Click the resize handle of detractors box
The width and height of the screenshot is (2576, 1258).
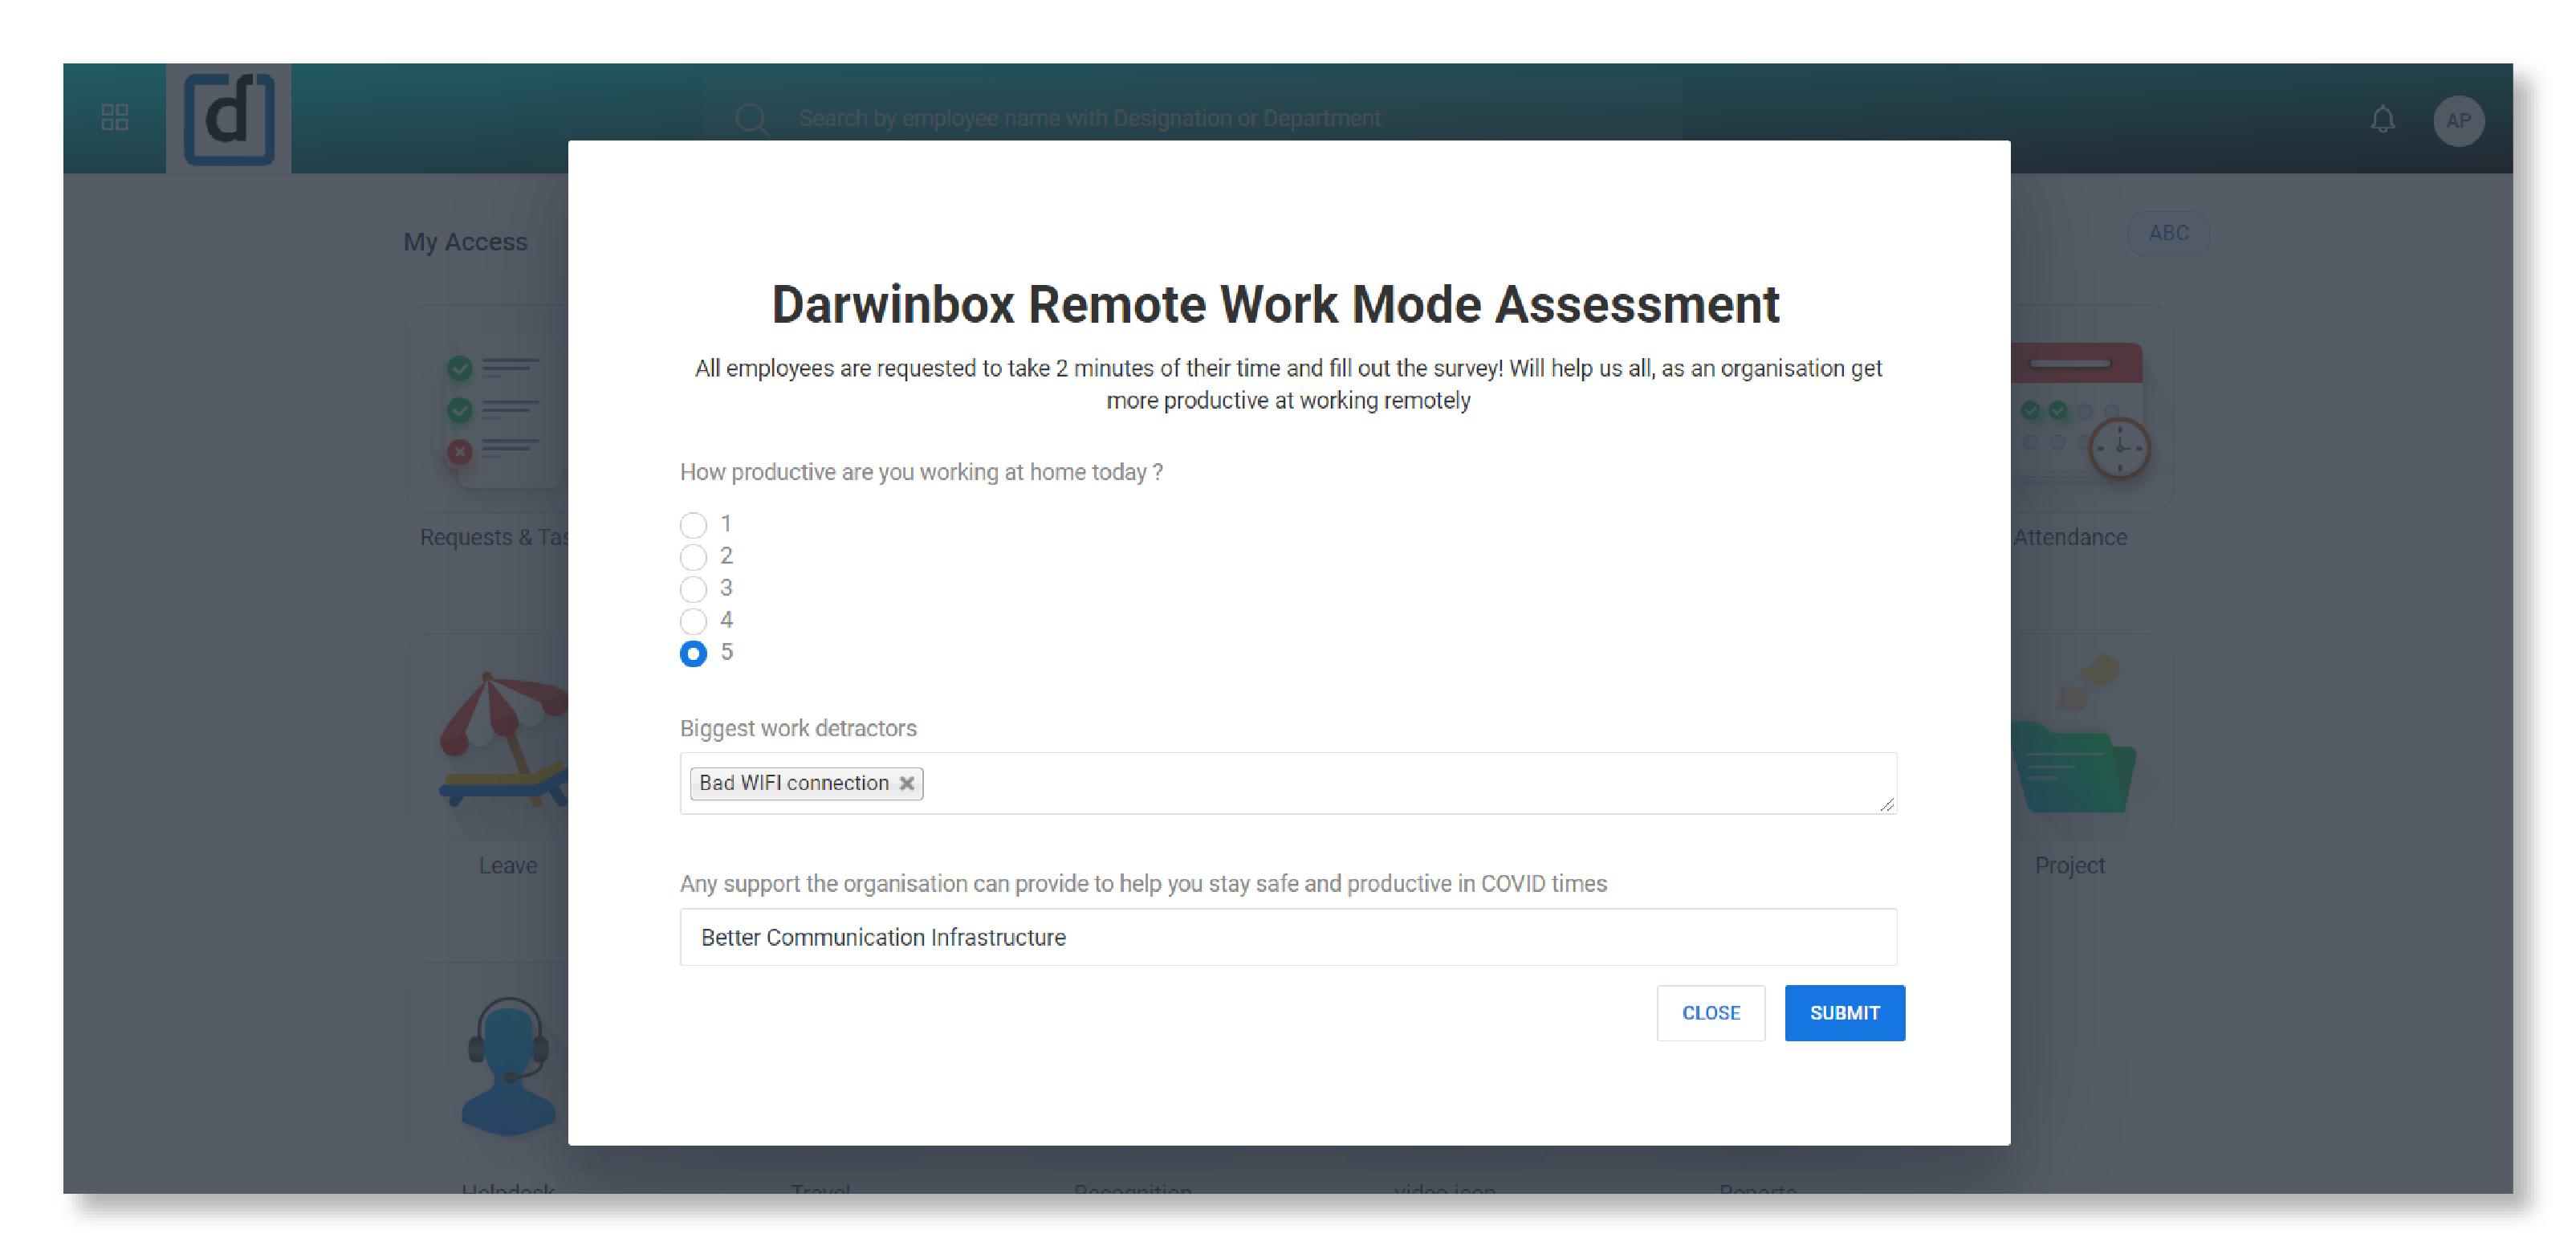click(x=1886, y=804)
